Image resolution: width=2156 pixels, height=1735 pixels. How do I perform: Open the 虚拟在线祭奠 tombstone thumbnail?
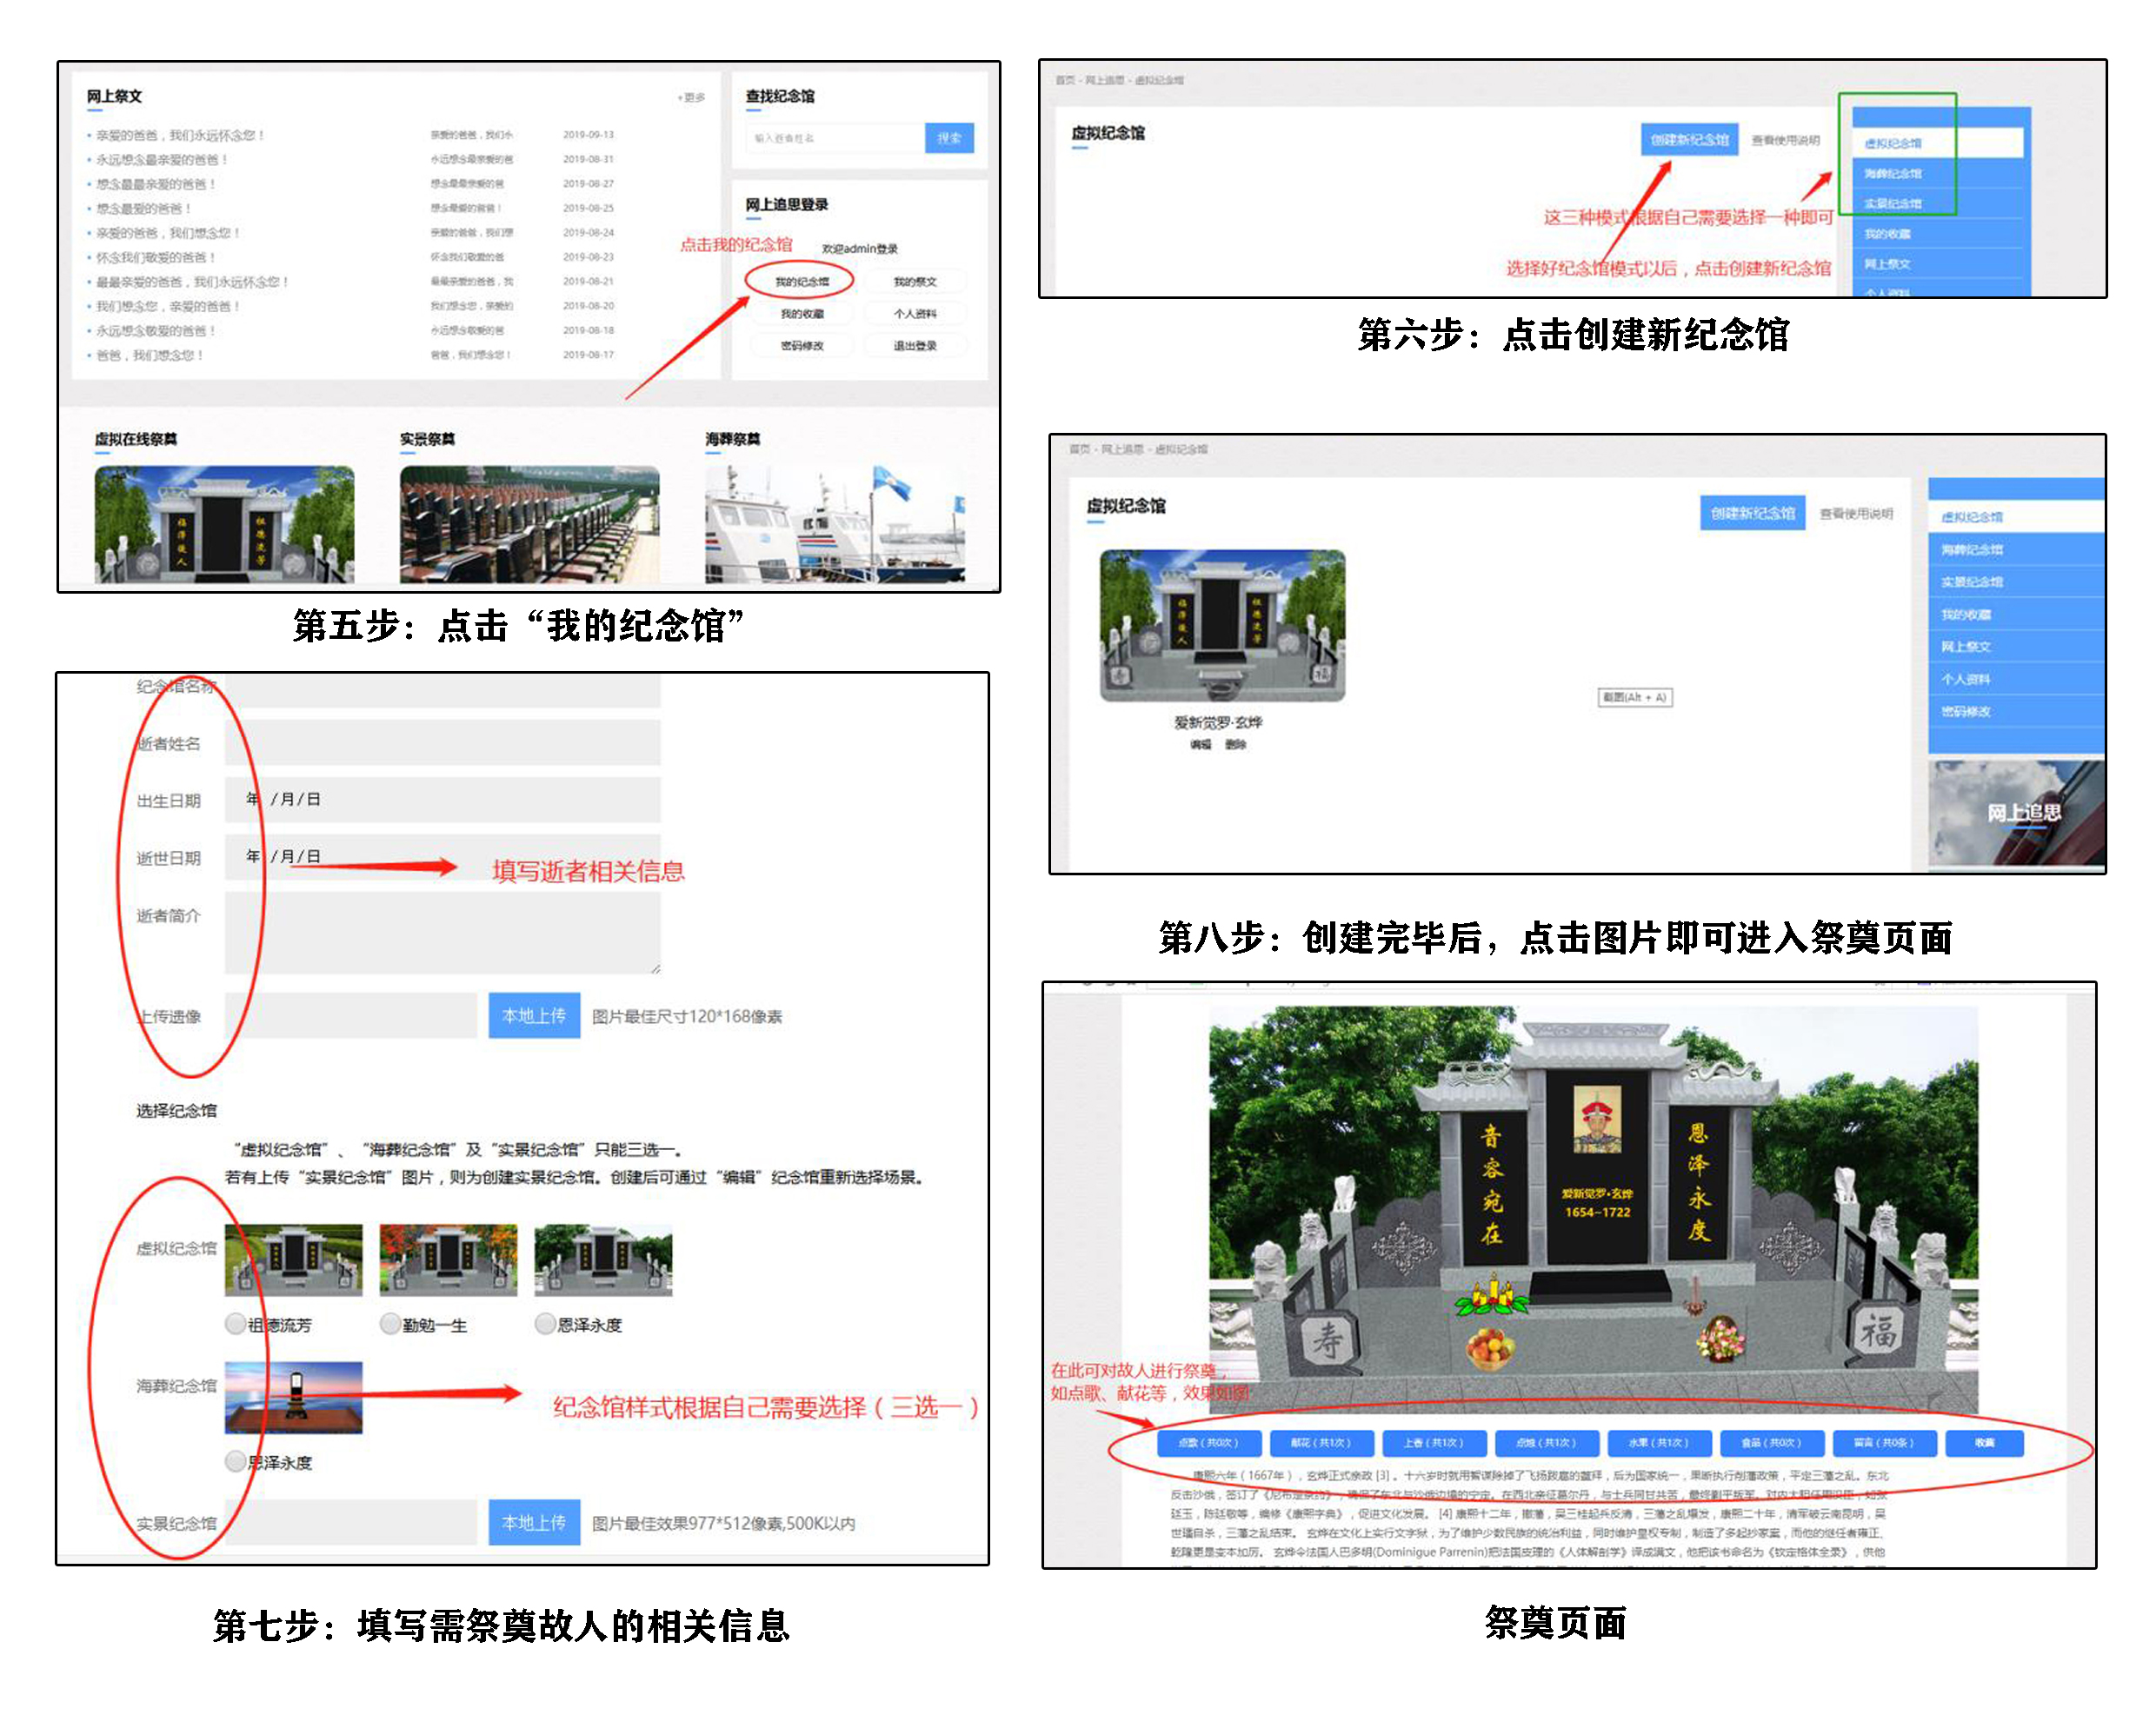click(224, 524)
